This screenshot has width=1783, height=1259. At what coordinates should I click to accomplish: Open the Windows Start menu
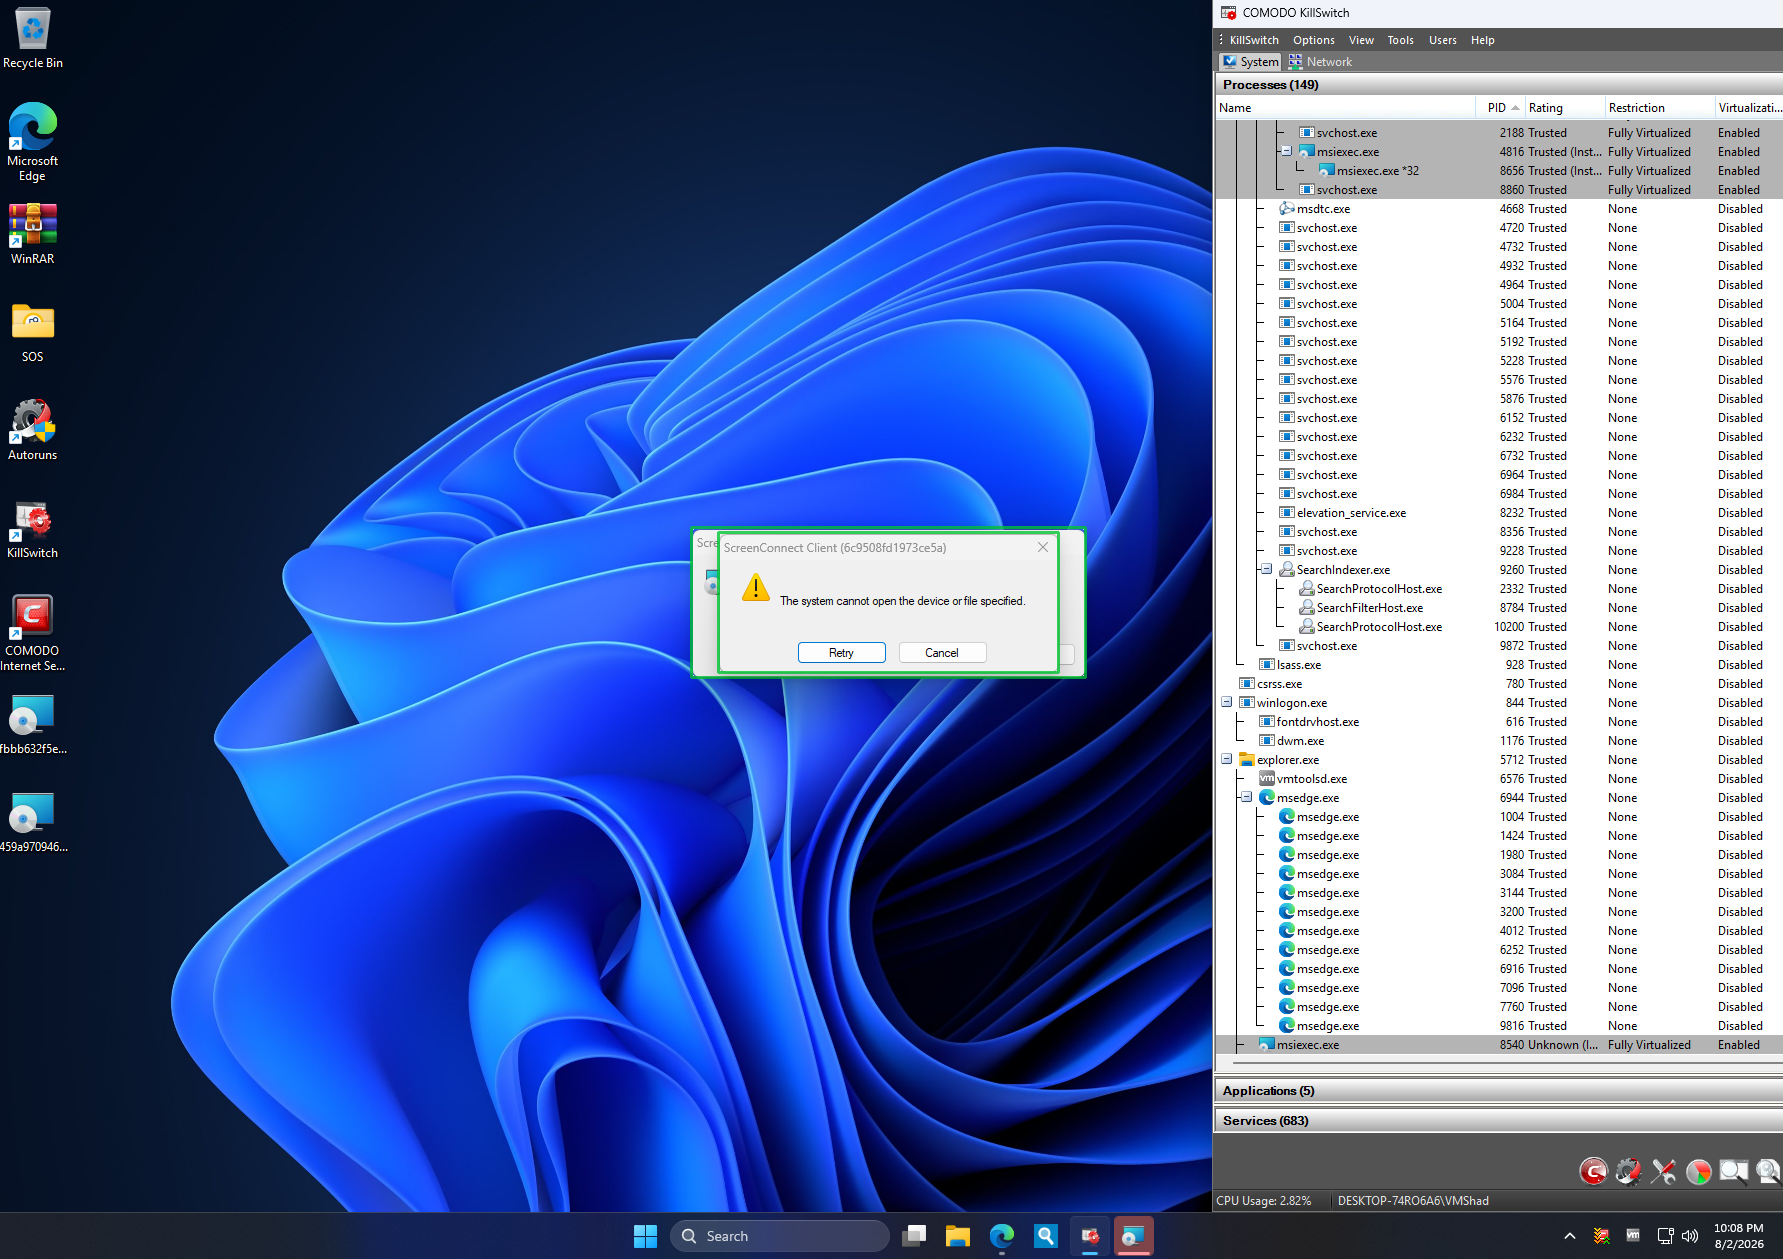[x=645, y=1236]
